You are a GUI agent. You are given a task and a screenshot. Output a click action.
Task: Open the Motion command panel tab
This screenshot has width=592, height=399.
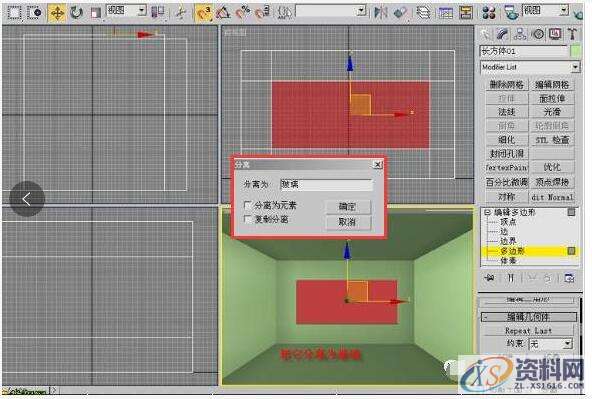tap(538, 34)
